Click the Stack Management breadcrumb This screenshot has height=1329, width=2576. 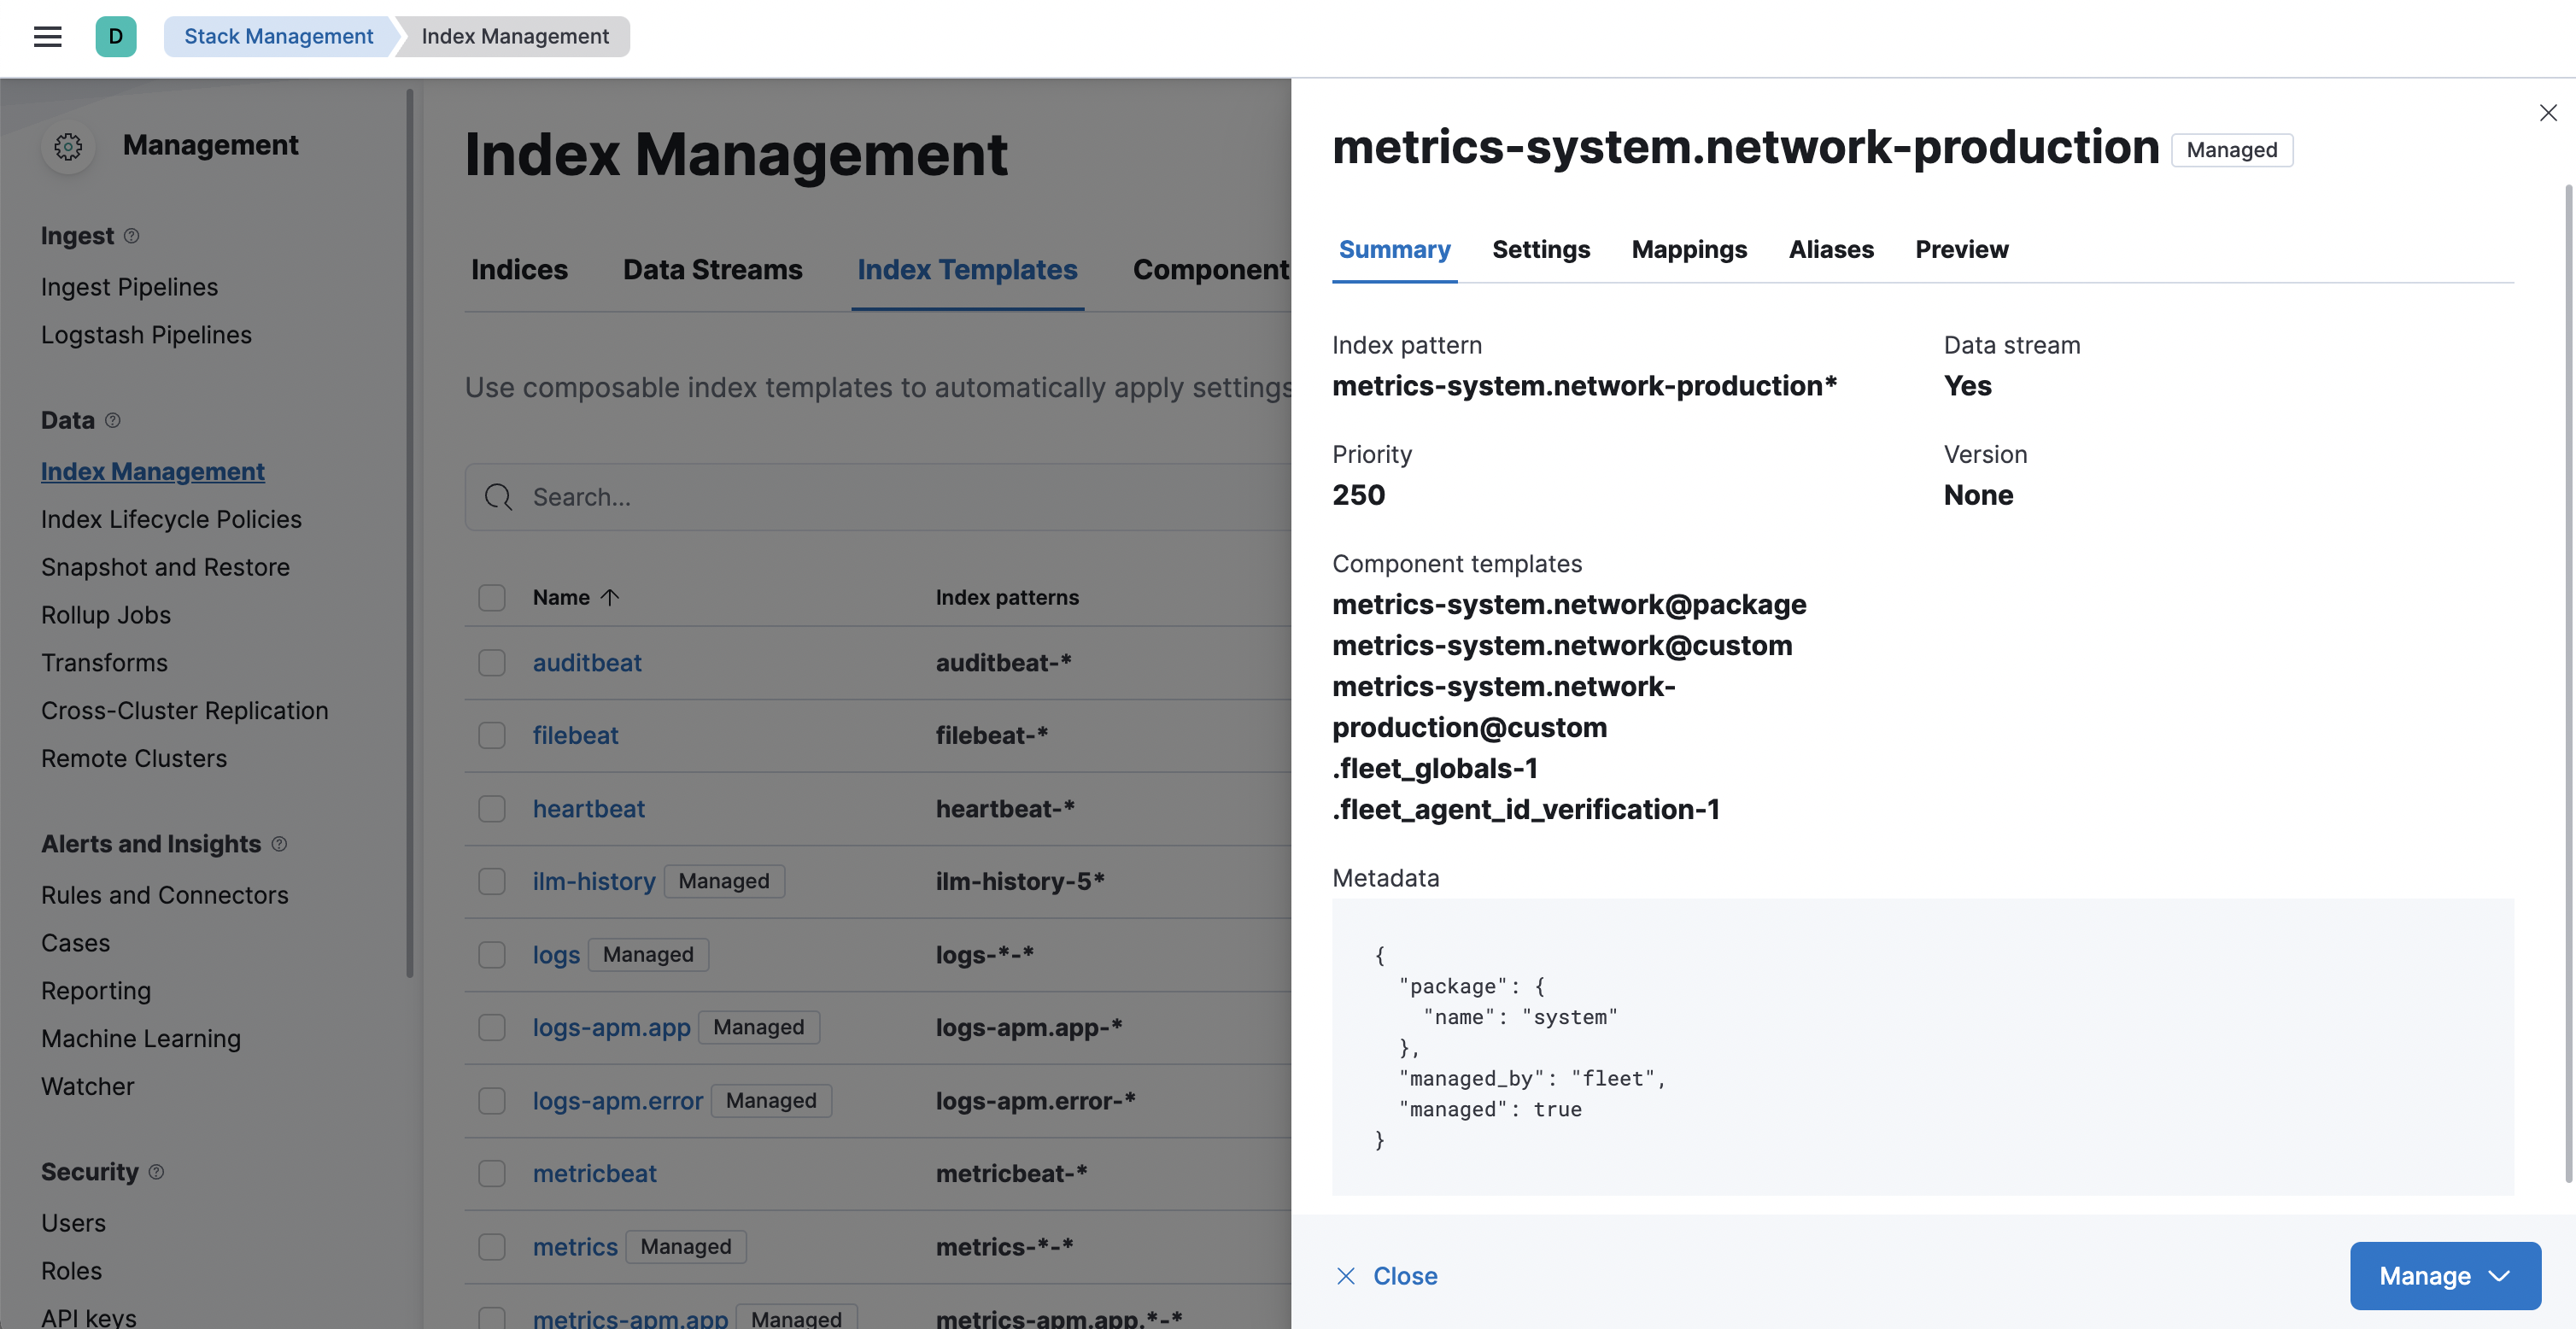pos(278,37)
